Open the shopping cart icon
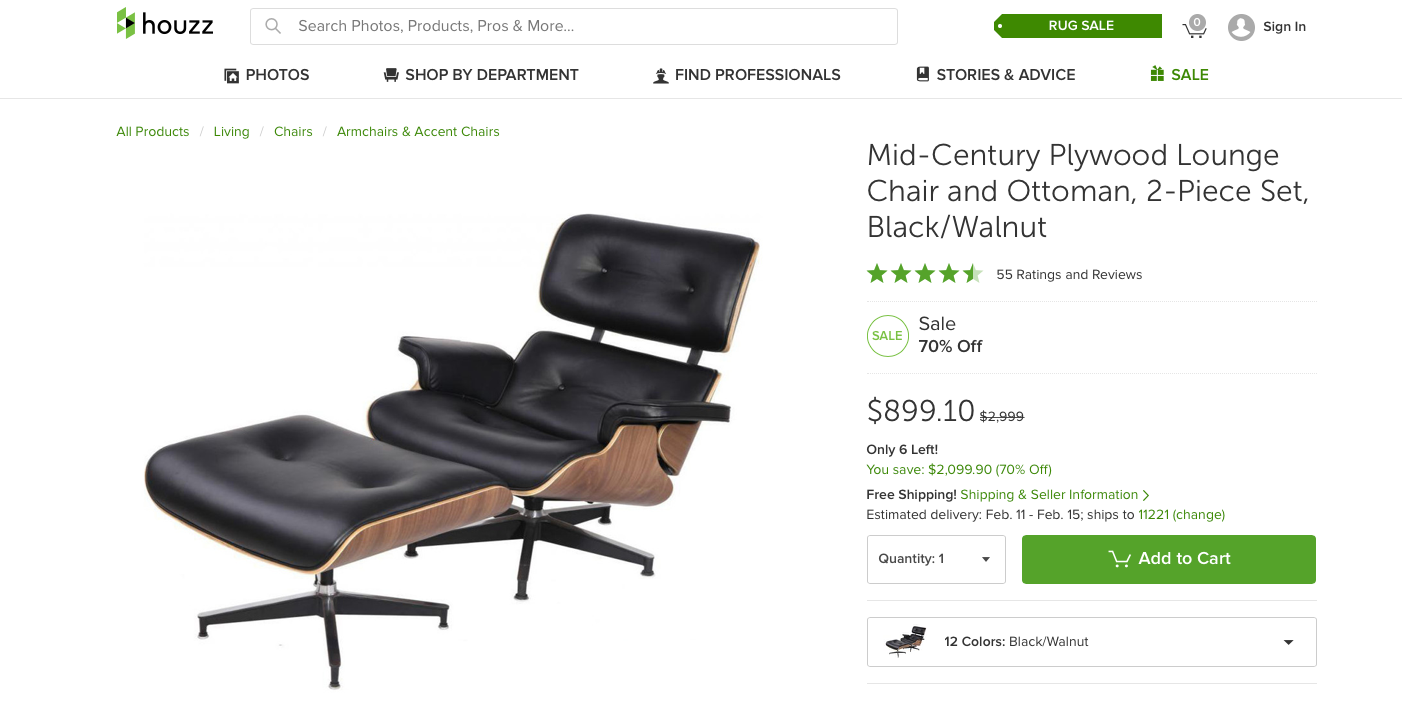 click(x=1194, y=27)
